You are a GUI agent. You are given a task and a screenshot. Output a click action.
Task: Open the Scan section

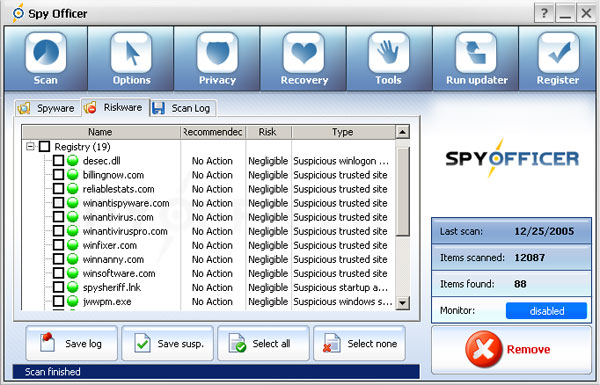(x=46, y=58)
